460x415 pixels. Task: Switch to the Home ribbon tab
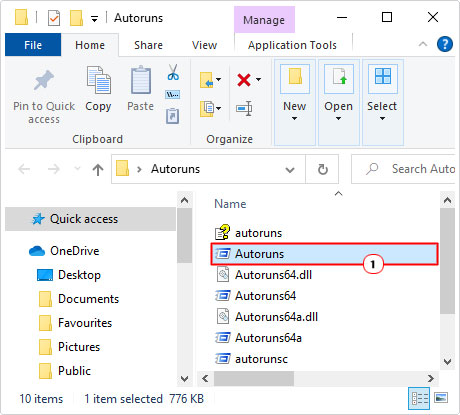pos(90,45)
